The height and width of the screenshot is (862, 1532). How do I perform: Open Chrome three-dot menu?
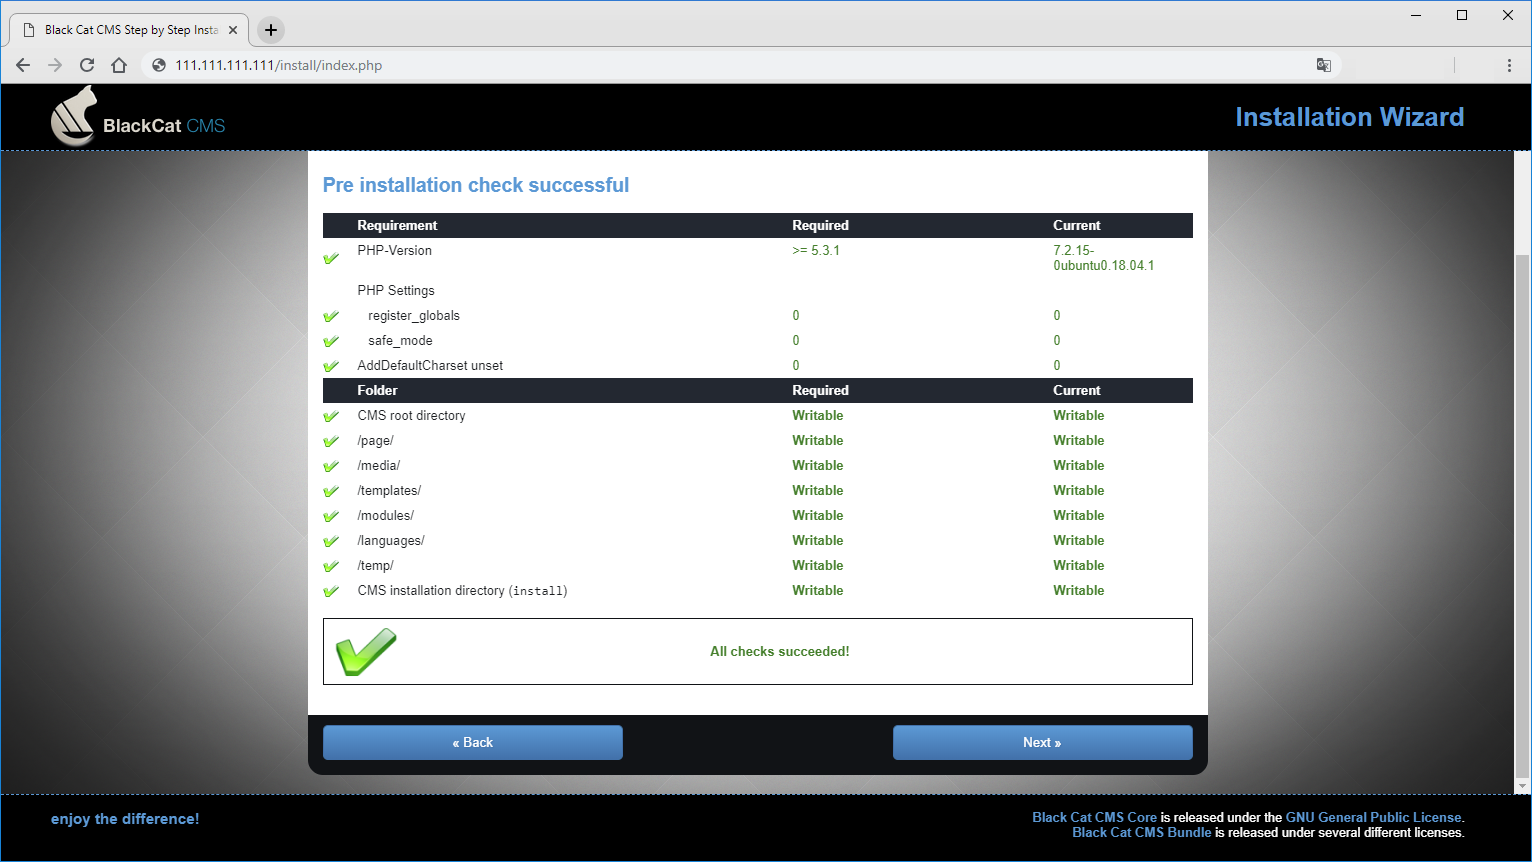pyautogui.click(x=1508, y=65)
